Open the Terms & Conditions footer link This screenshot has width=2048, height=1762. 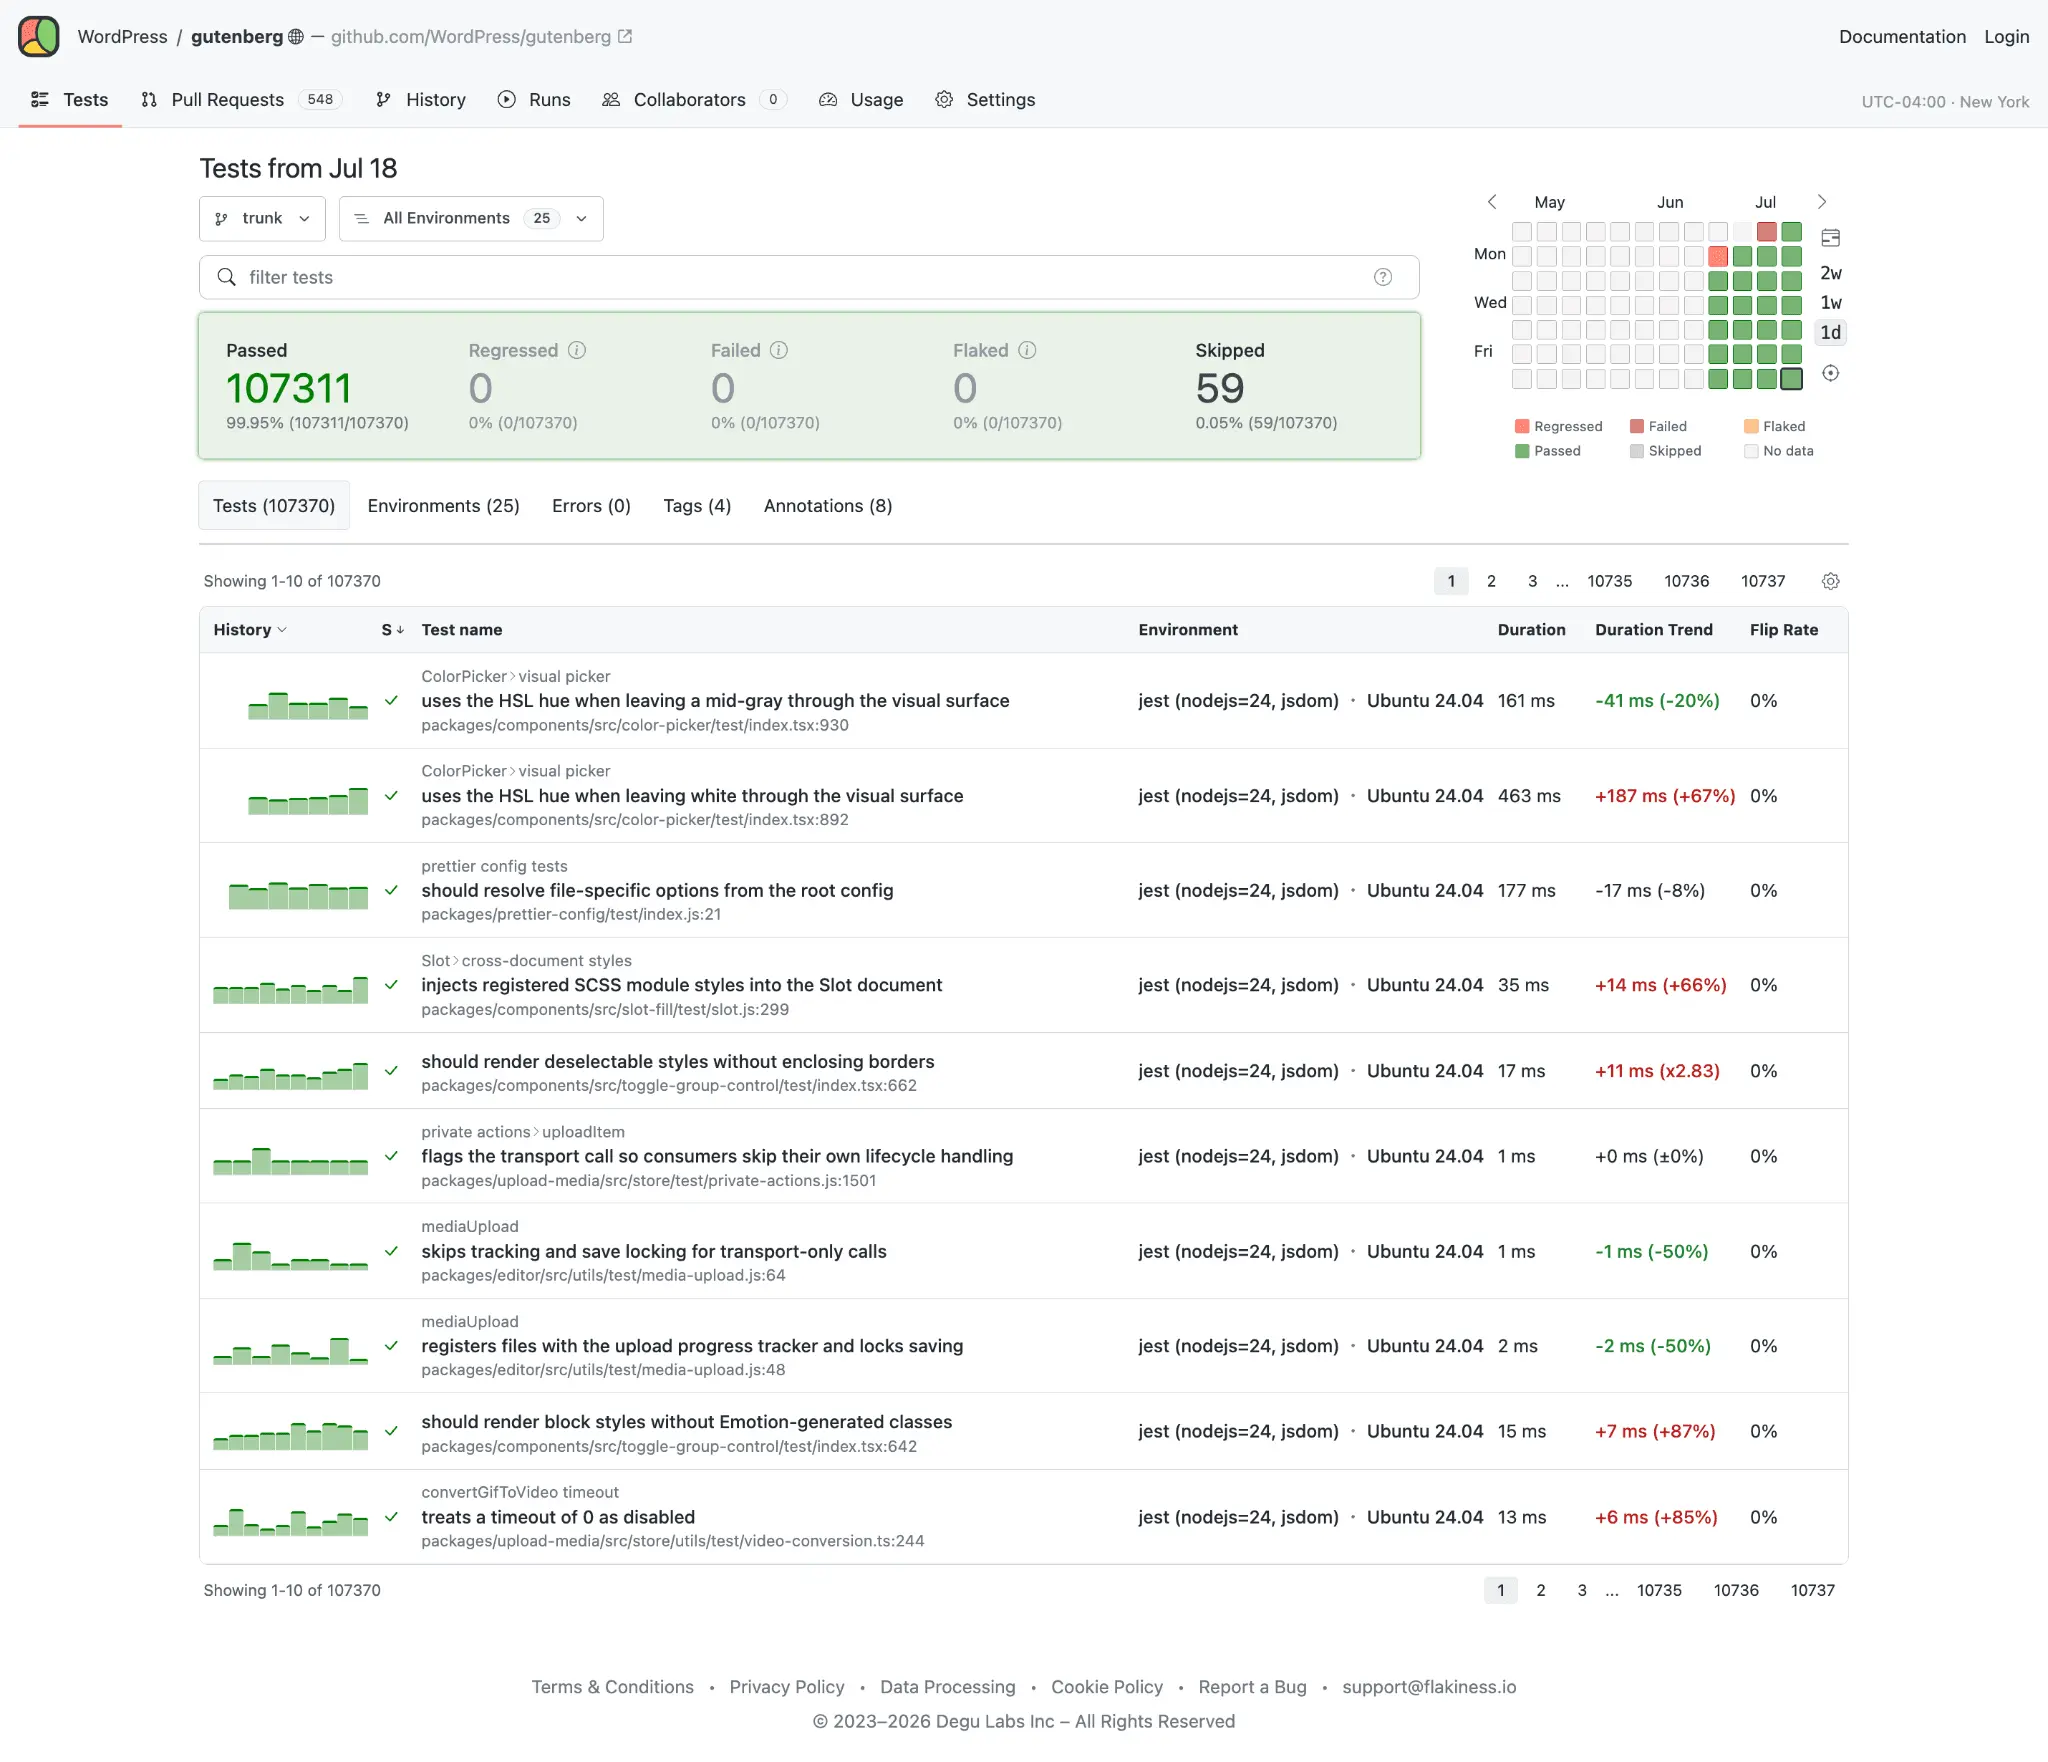(x=612, y=1687)
